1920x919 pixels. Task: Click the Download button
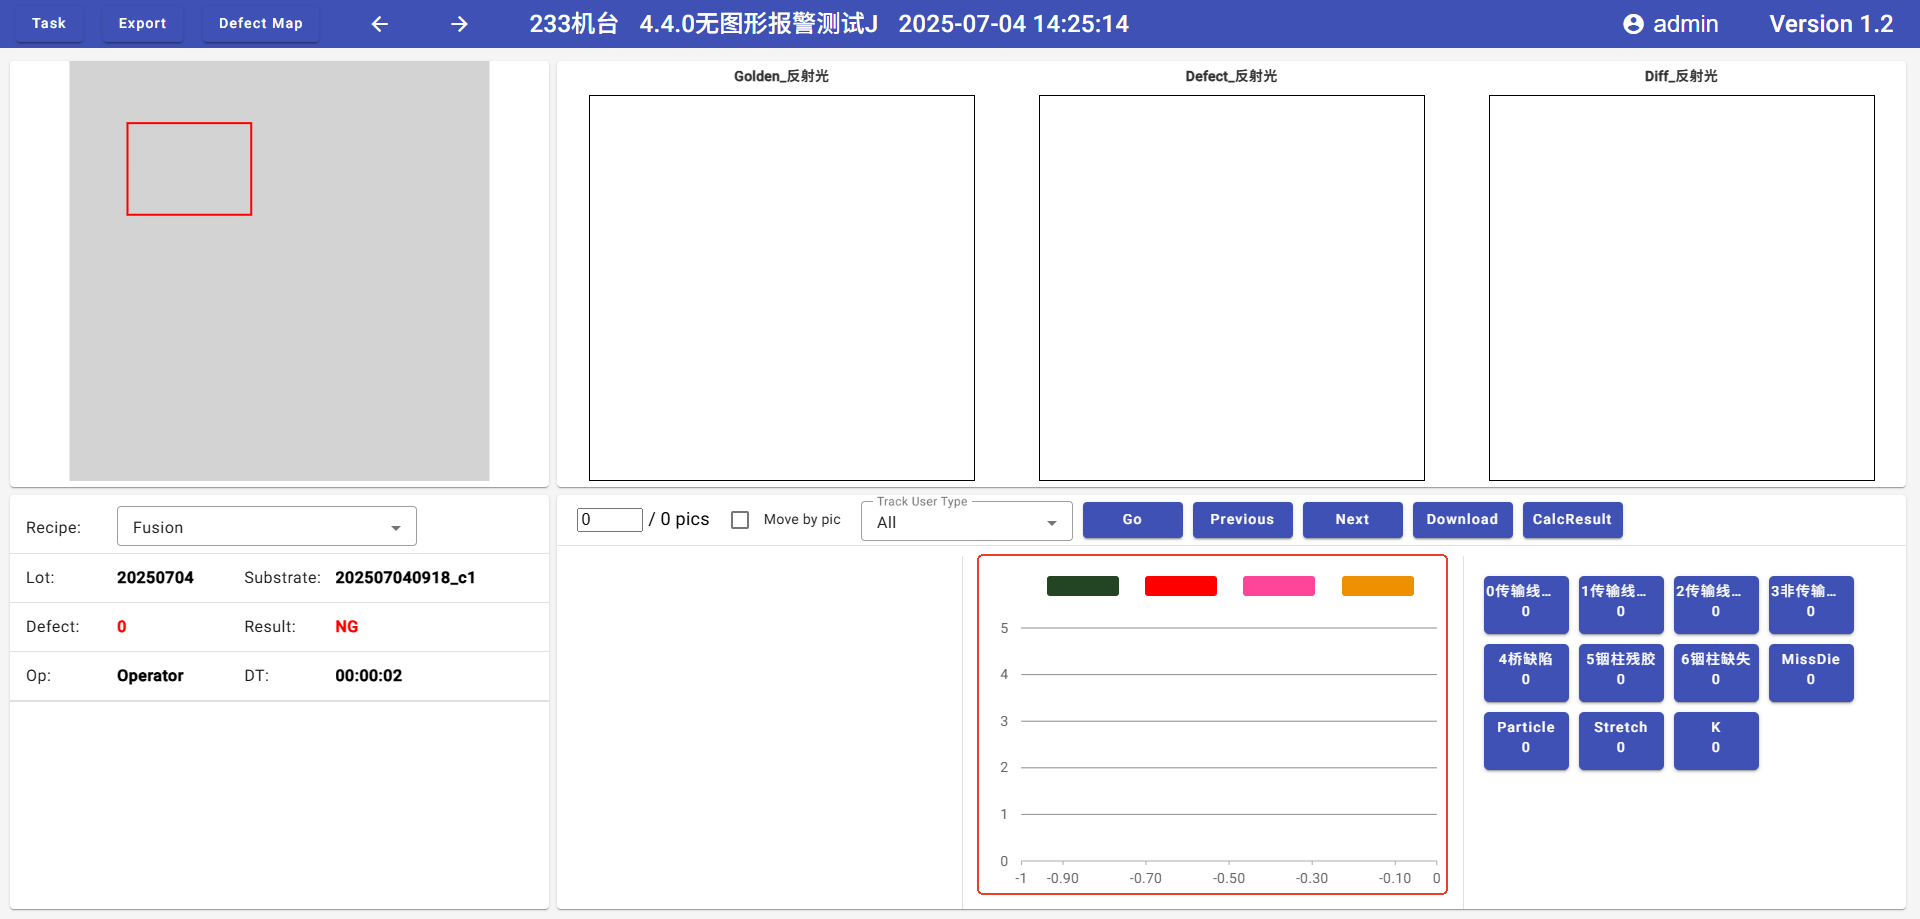tap(1462, 520)
